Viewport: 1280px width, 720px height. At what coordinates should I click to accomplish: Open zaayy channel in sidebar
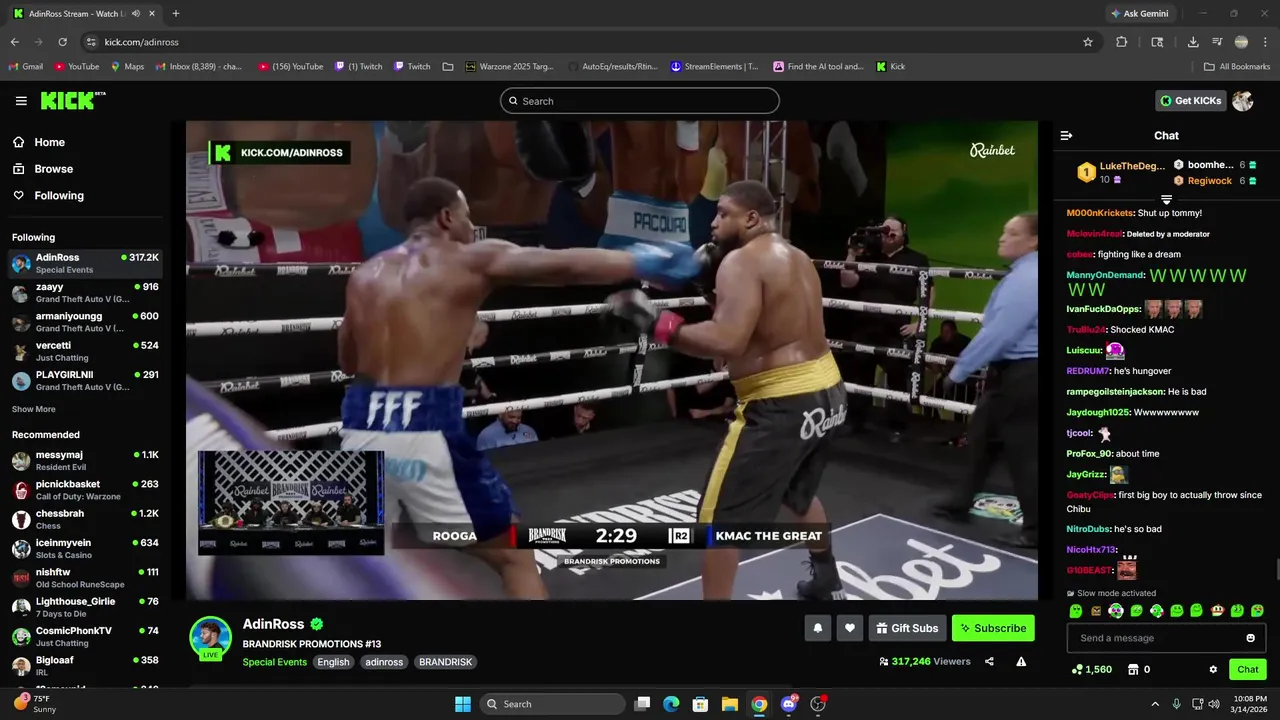click(85, 293)
